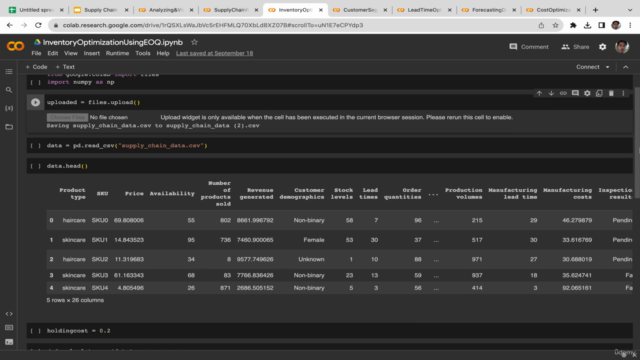The width and height of the screenshot is (640, 360).
Task: Bookmark this page star in address bar
Action: click(x=555, y=25)
